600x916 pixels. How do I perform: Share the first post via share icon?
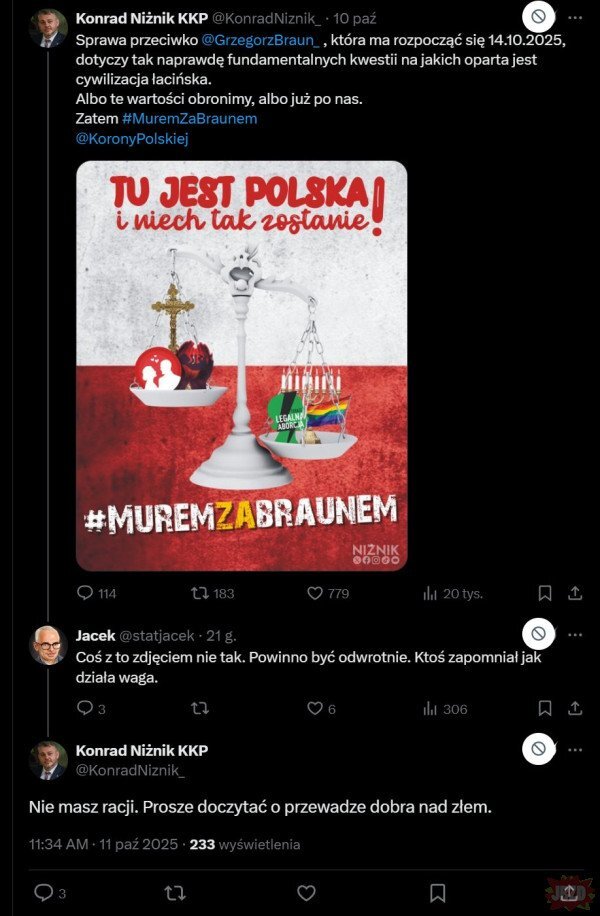[x=575, y=594]
